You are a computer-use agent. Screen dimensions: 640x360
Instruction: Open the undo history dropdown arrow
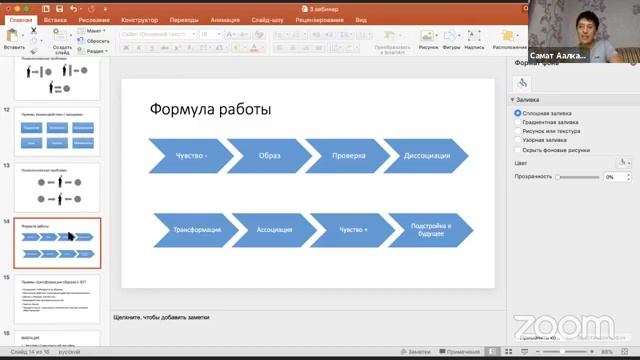point(81,9)
